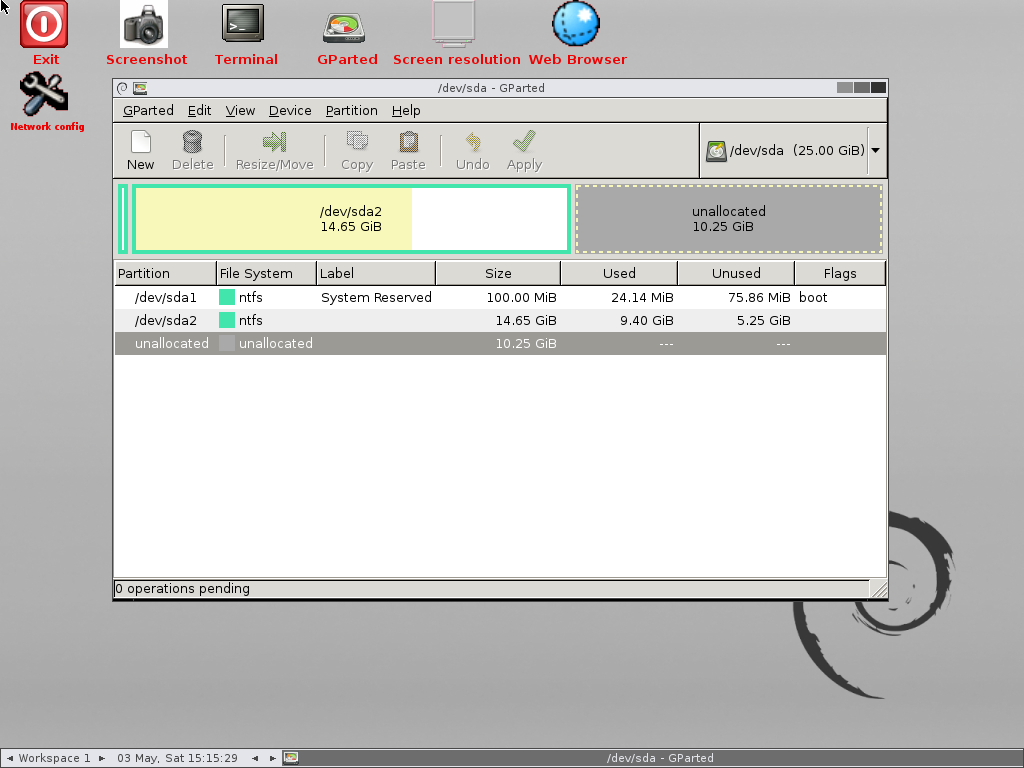
Task: Click the Delete partition trash icon
Action: coord(192,142)
